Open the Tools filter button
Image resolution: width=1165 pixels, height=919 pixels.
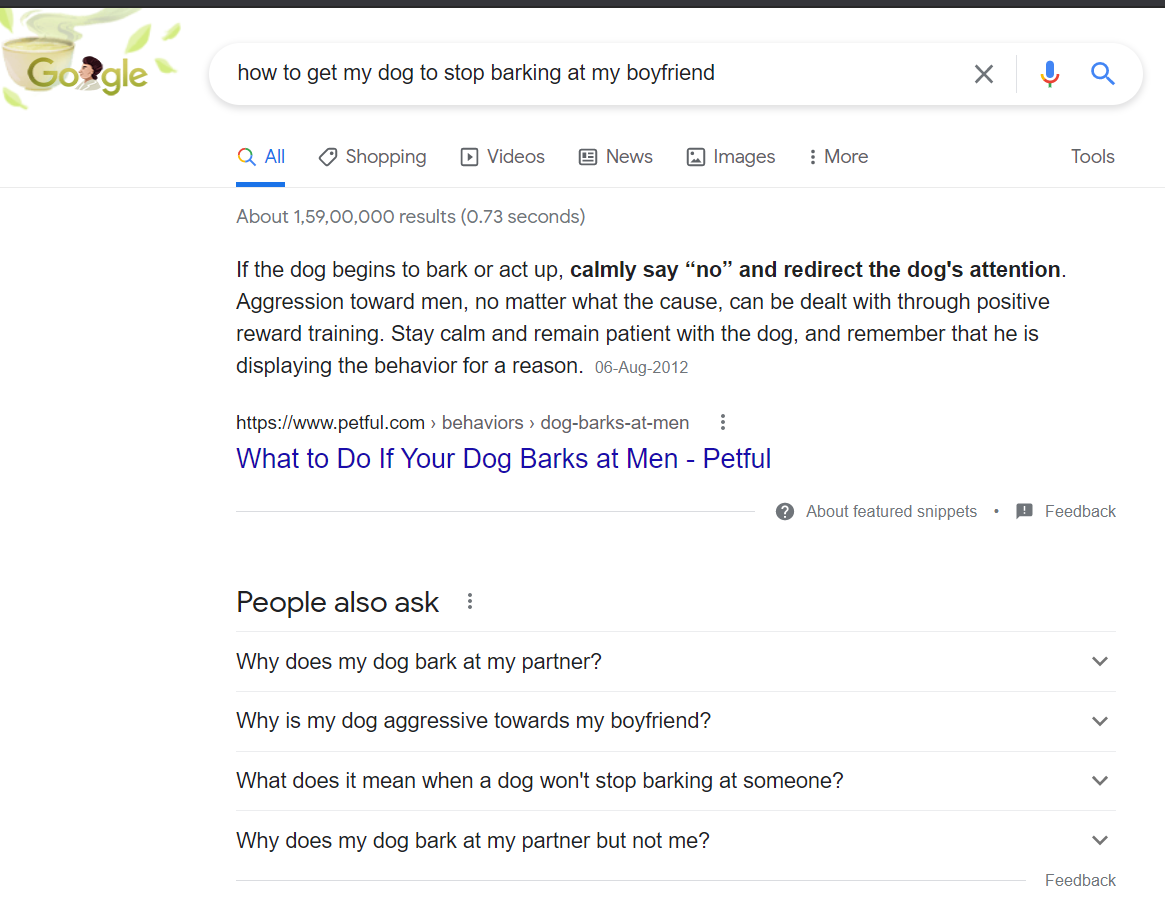tap(1092, 157)
